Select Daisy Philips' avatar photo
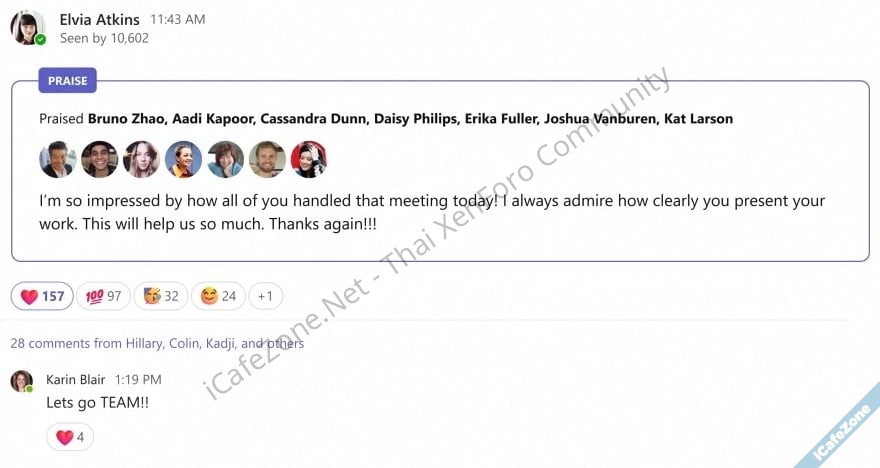 184,159
